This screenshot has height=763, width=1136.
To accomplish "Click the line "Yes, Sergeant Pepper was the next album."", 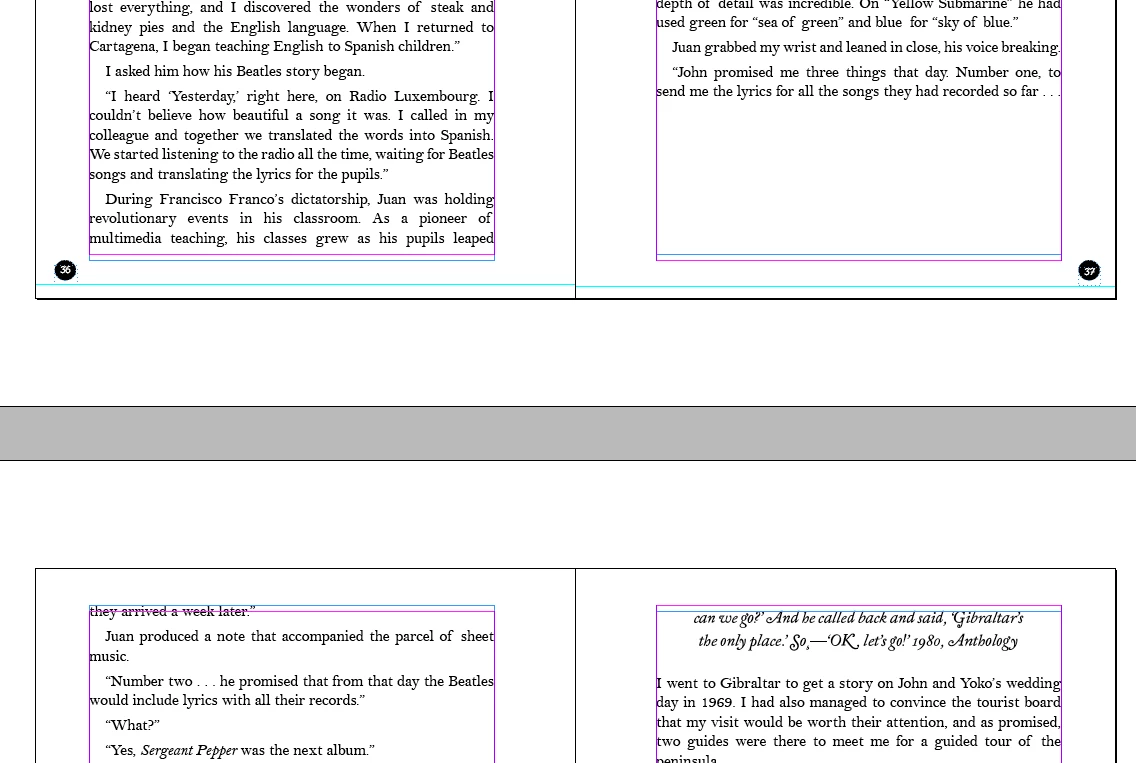I will point(240,750).
